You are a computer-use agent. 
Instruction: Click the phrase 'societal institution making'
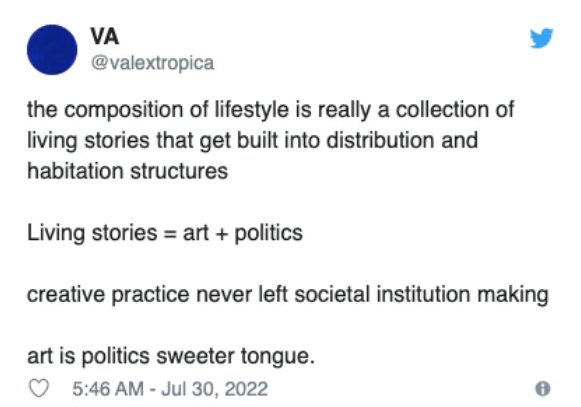click(x=422, y=294)
